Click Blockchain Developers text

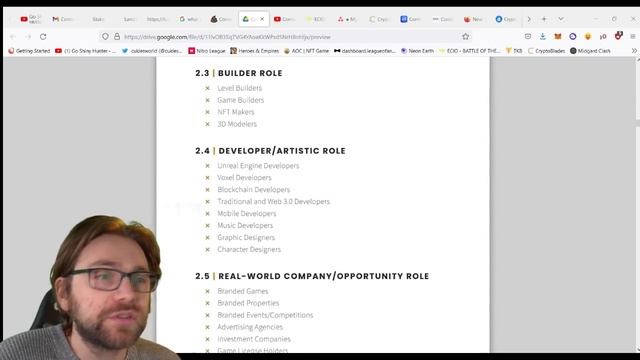pos(253,189)
